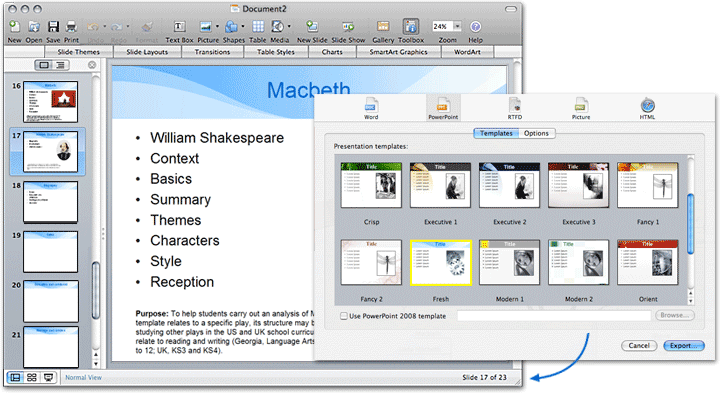The height and width of the screenshot is (394, 721).
Task: Select slide 20 thumbnail
Action: tap(50, 302)
